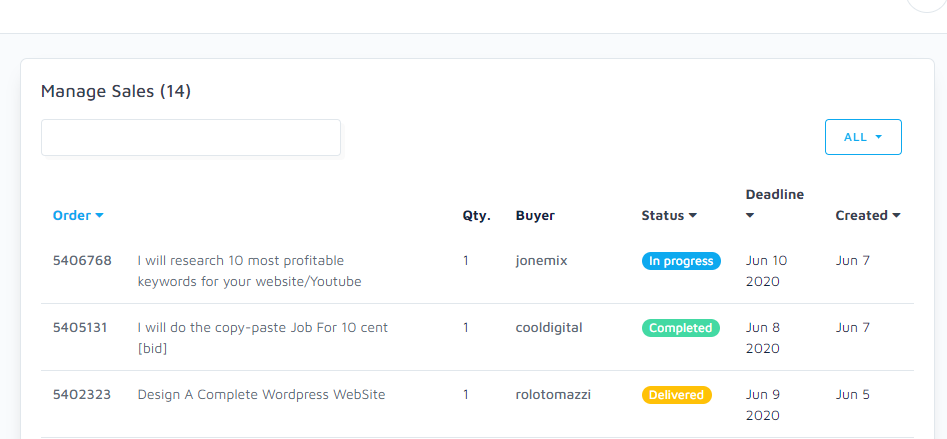View buyer jonemix's profile

click(541, 261)
